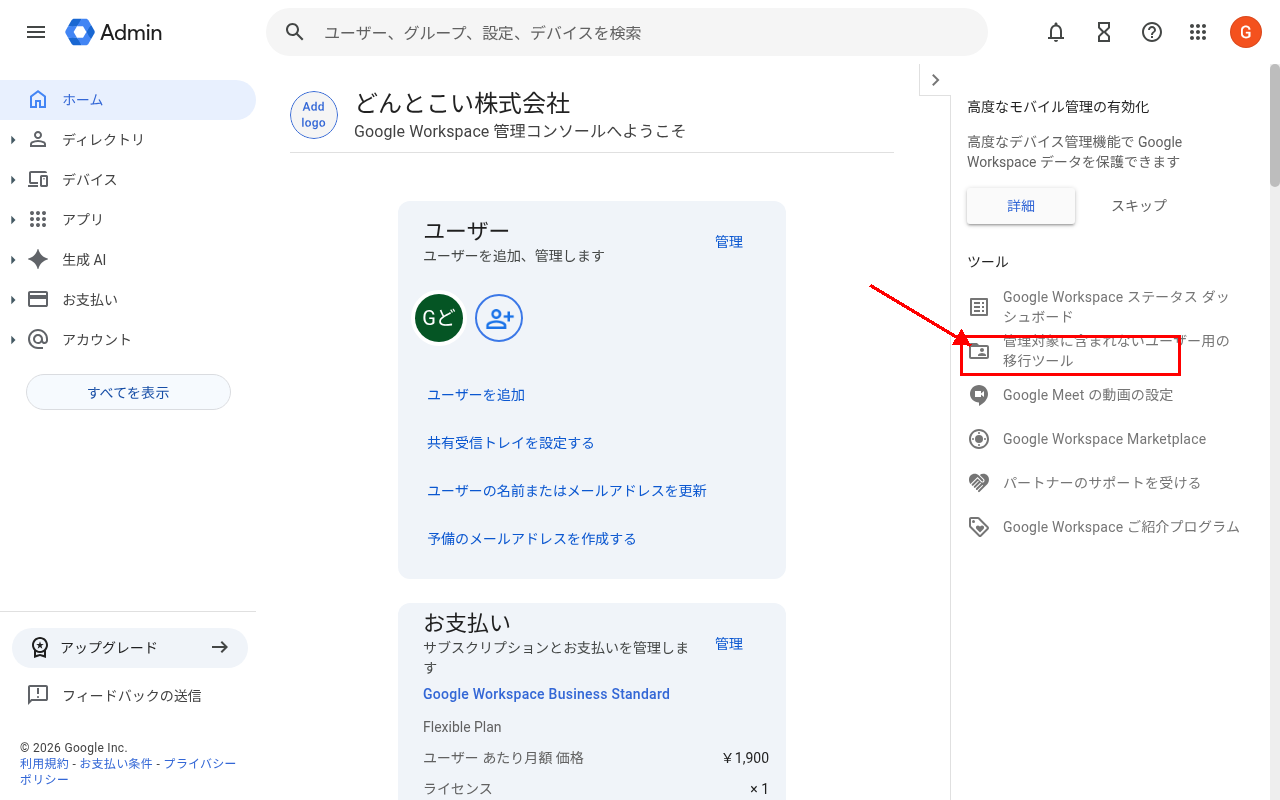Click 共有受信トレイを設定する link
This screenshot has height=800, width=1280.
tap(511, 443)
